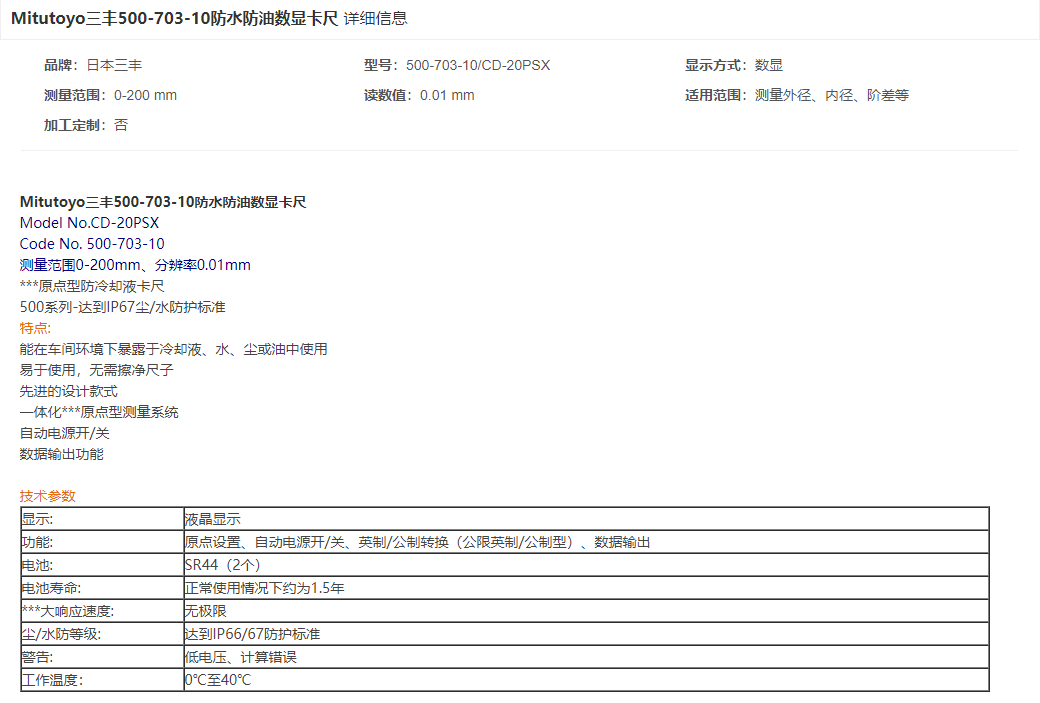Click the Model No.CD-20PSX text line
The height and width of the screenshot is (703, 1040).
click(89, 223)
